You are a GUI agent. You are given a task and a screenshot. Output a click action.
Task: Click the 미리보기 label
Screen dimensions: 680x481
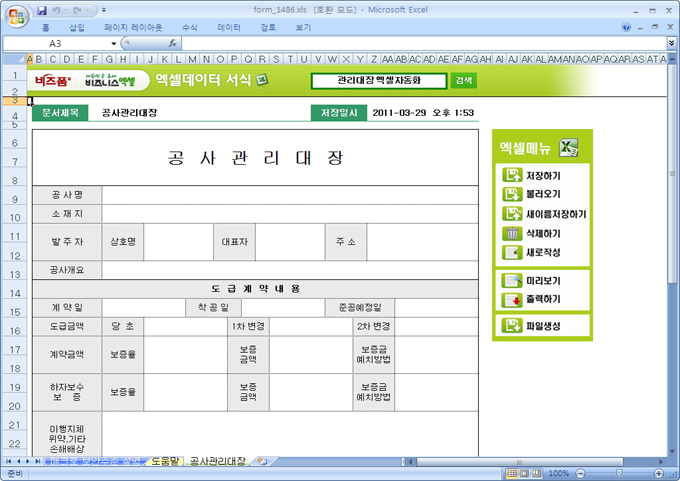(x=543, y=281)
